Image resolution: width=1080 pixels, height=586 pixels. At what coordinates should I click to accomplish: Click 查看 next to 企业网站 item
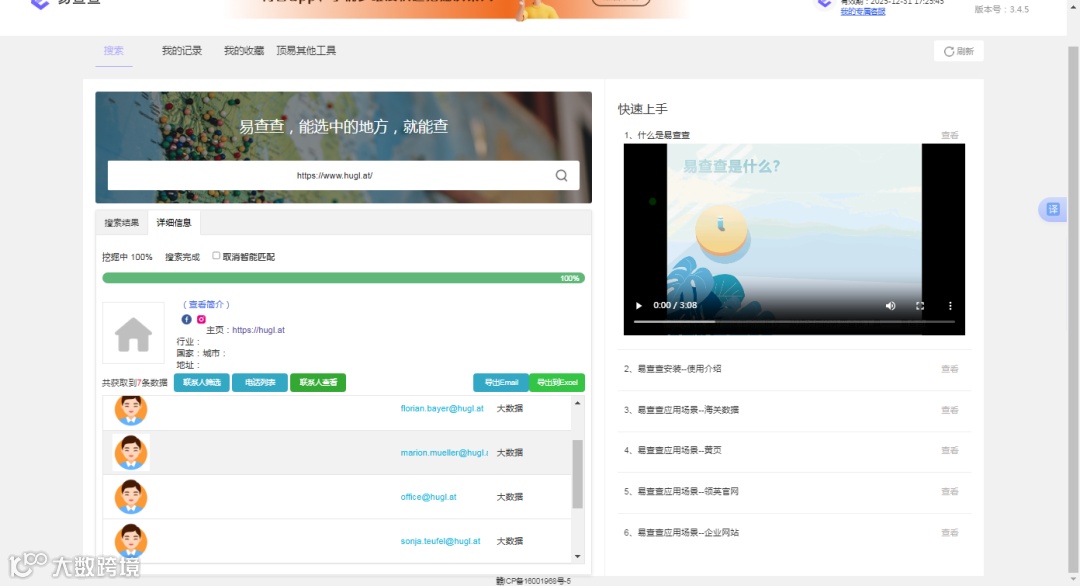coord(950,532)
